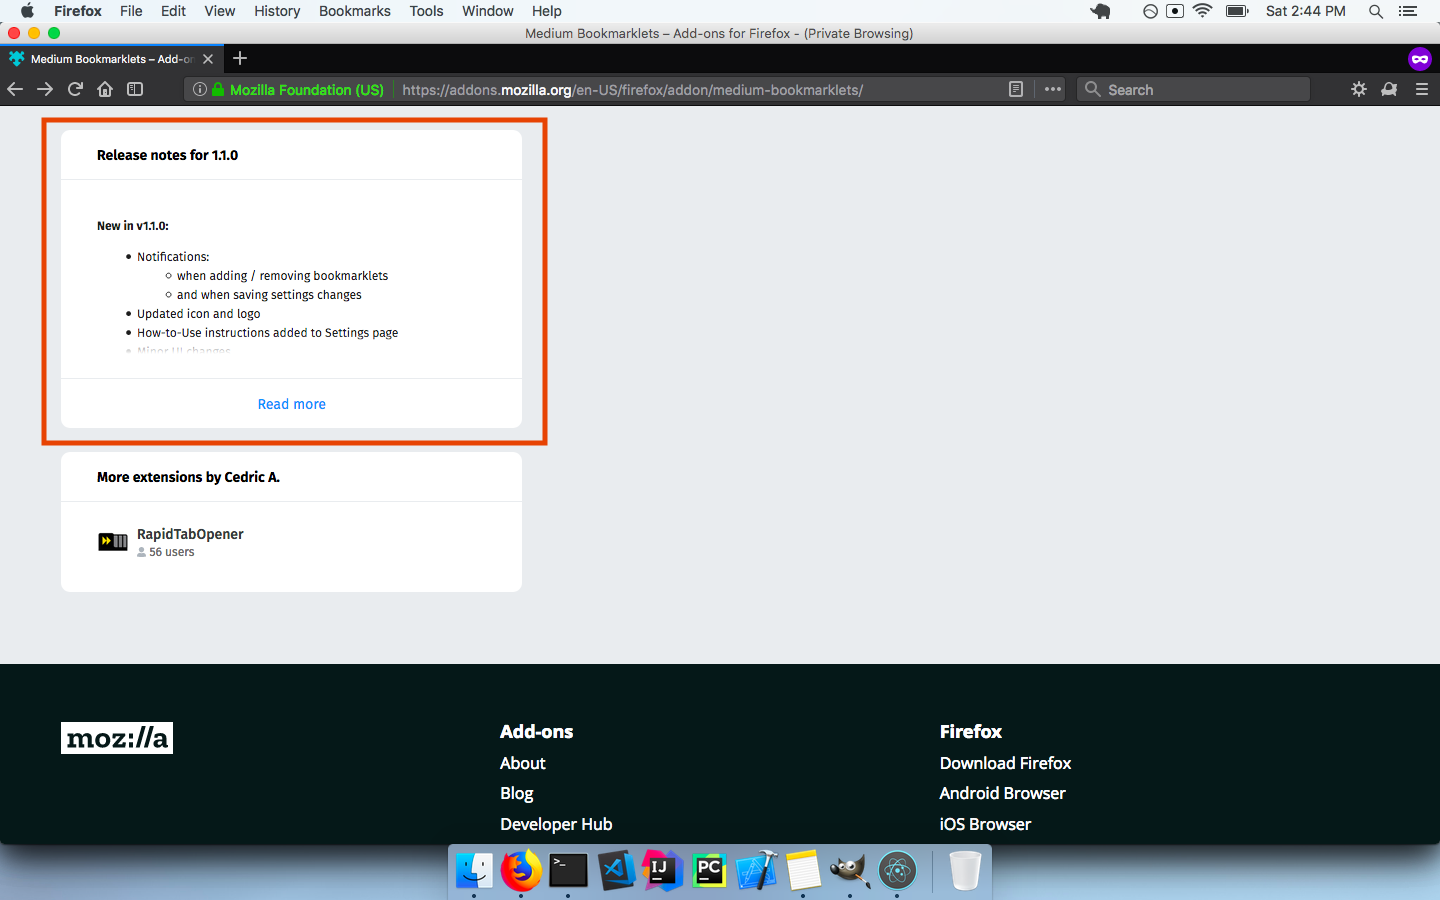Open the iOS Browser footer link
Image resolution: width=1440 pixels, height=900 pixels.
(x=985, y=824)
